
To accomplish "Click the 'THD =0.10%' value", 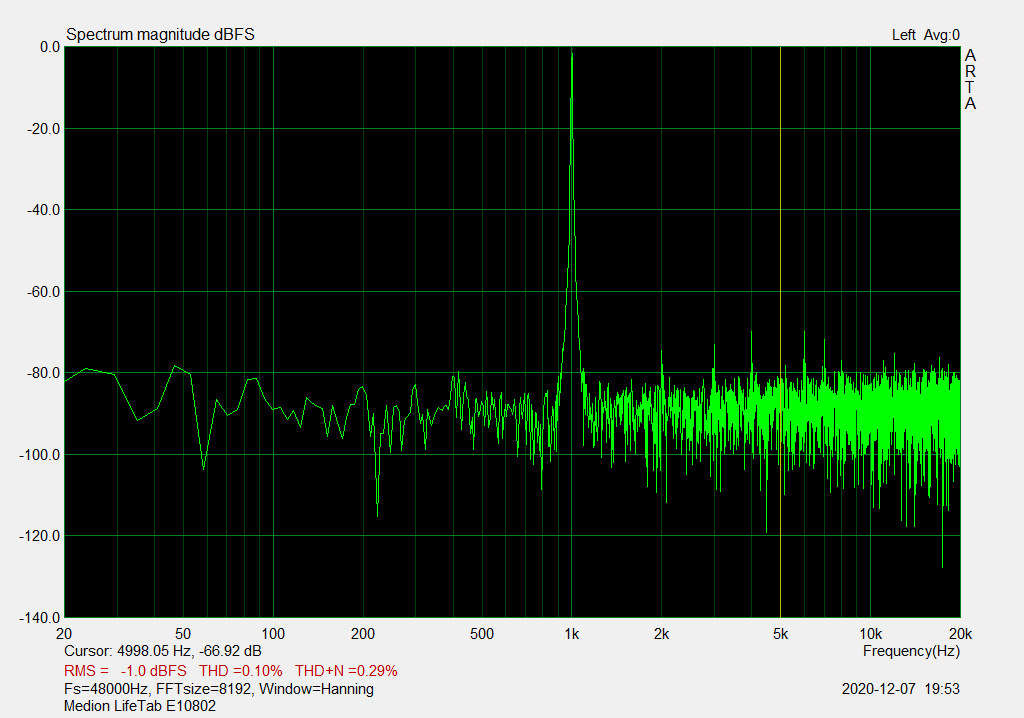I will click(240, 671).
